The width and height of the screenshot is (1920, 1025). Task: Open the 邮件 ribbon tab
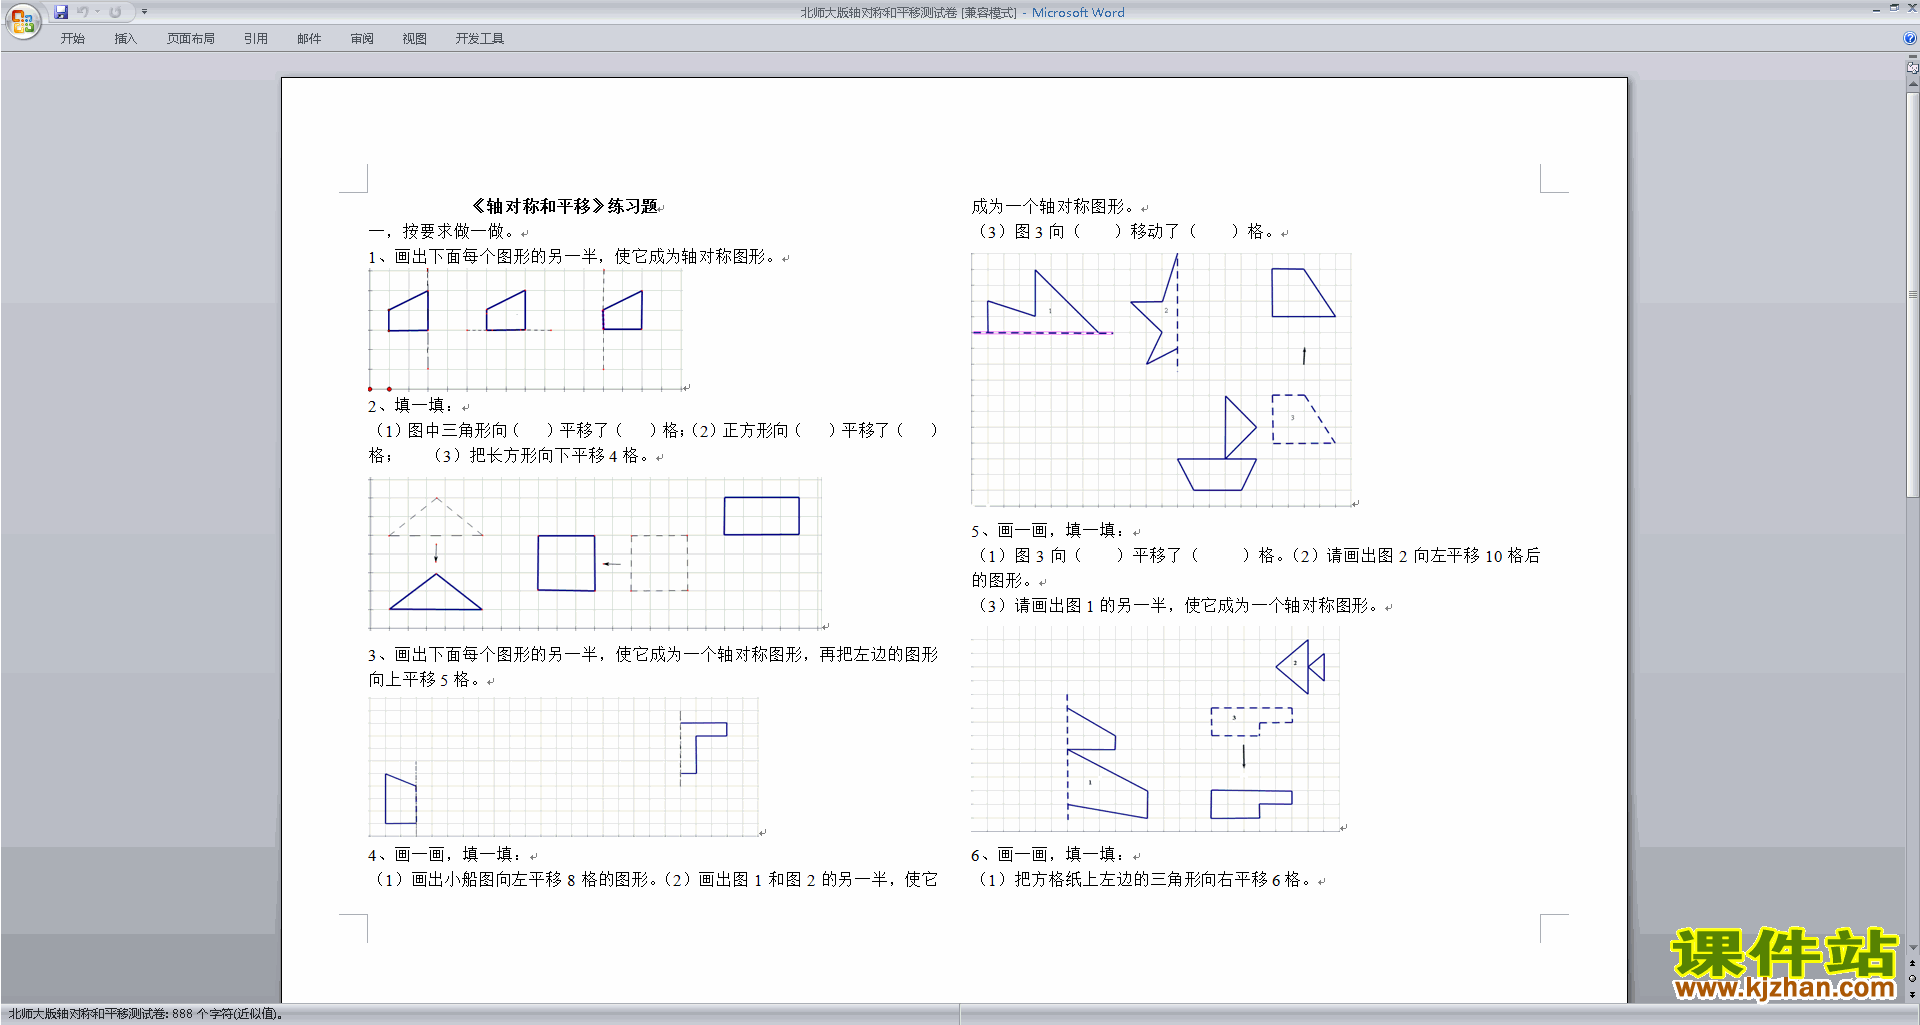[309, 39]
